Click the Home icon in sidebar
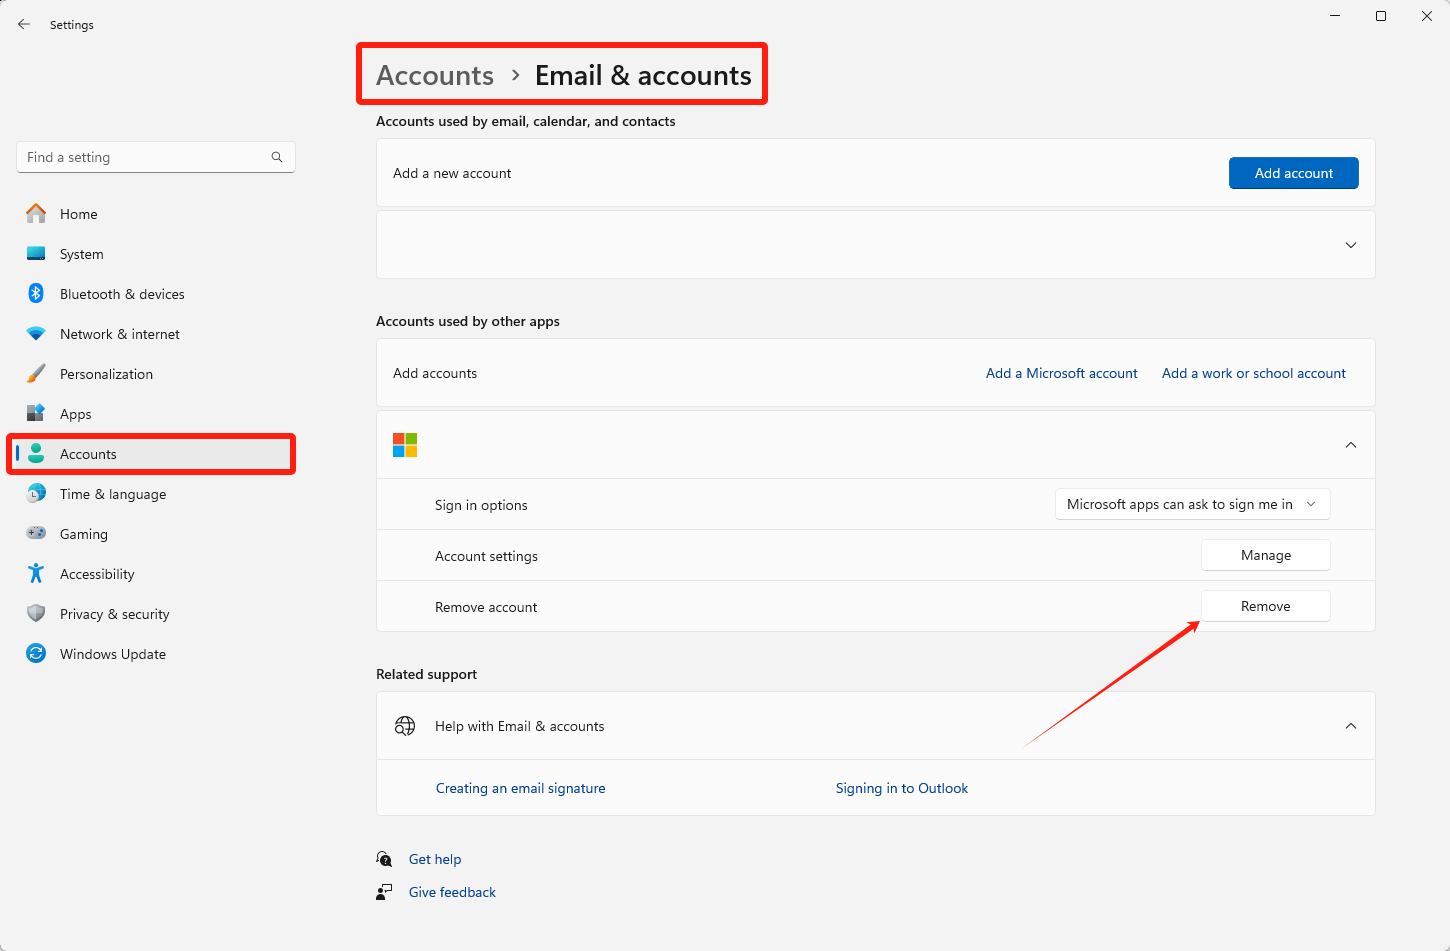This screenshot has height=951, width=1450. 36,214
